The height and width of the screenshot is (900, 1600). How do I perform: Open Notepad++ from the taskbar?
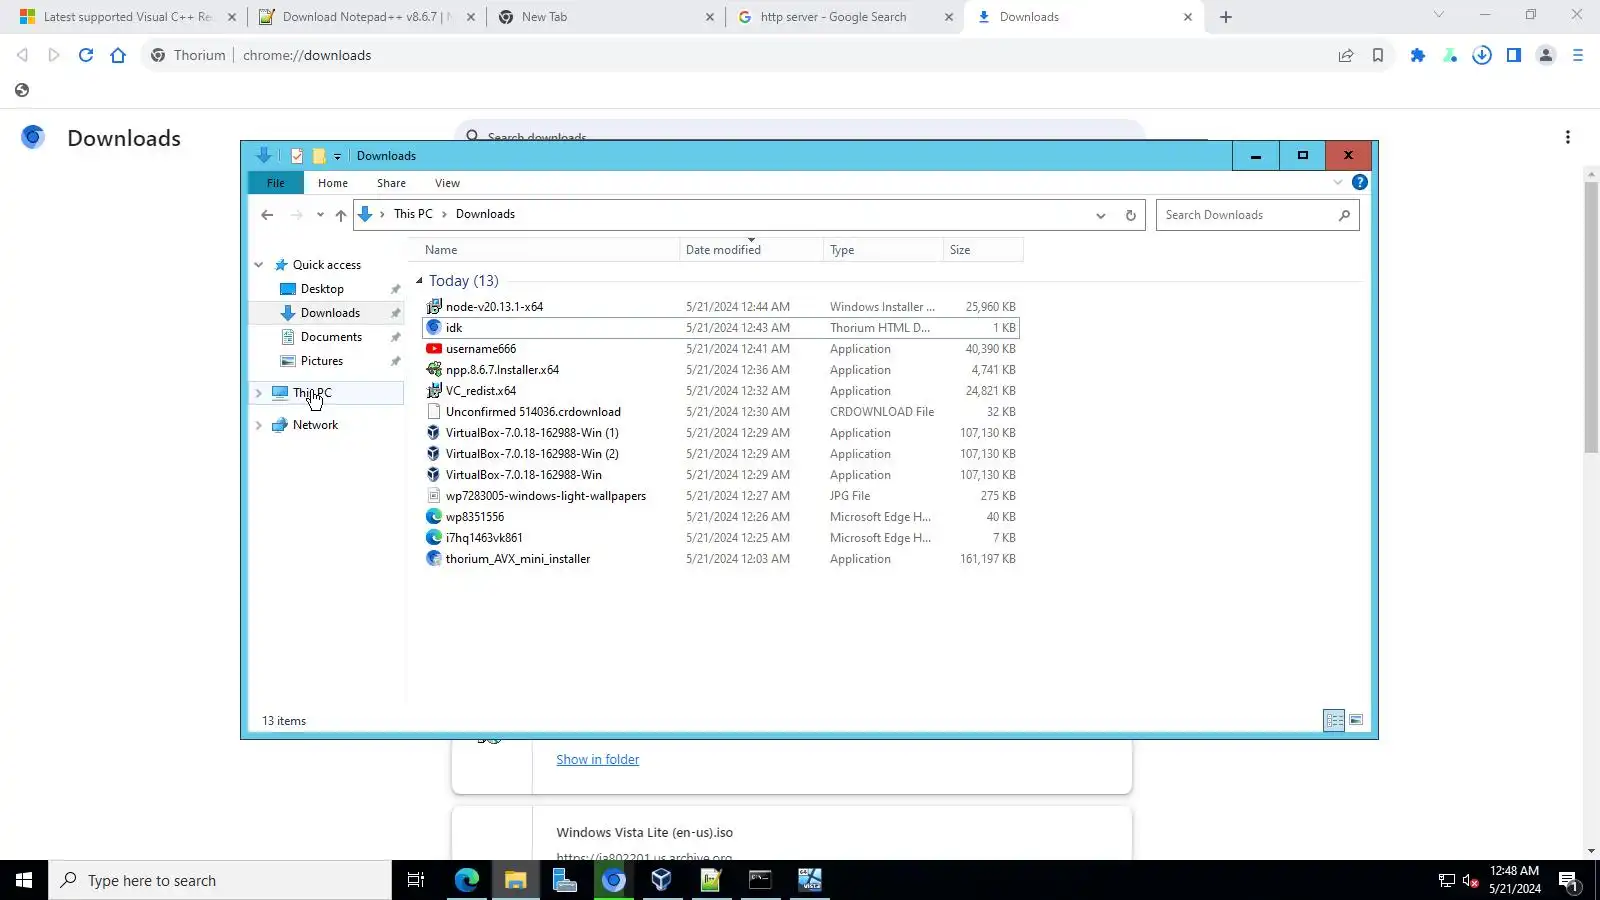tap(711, 880)
